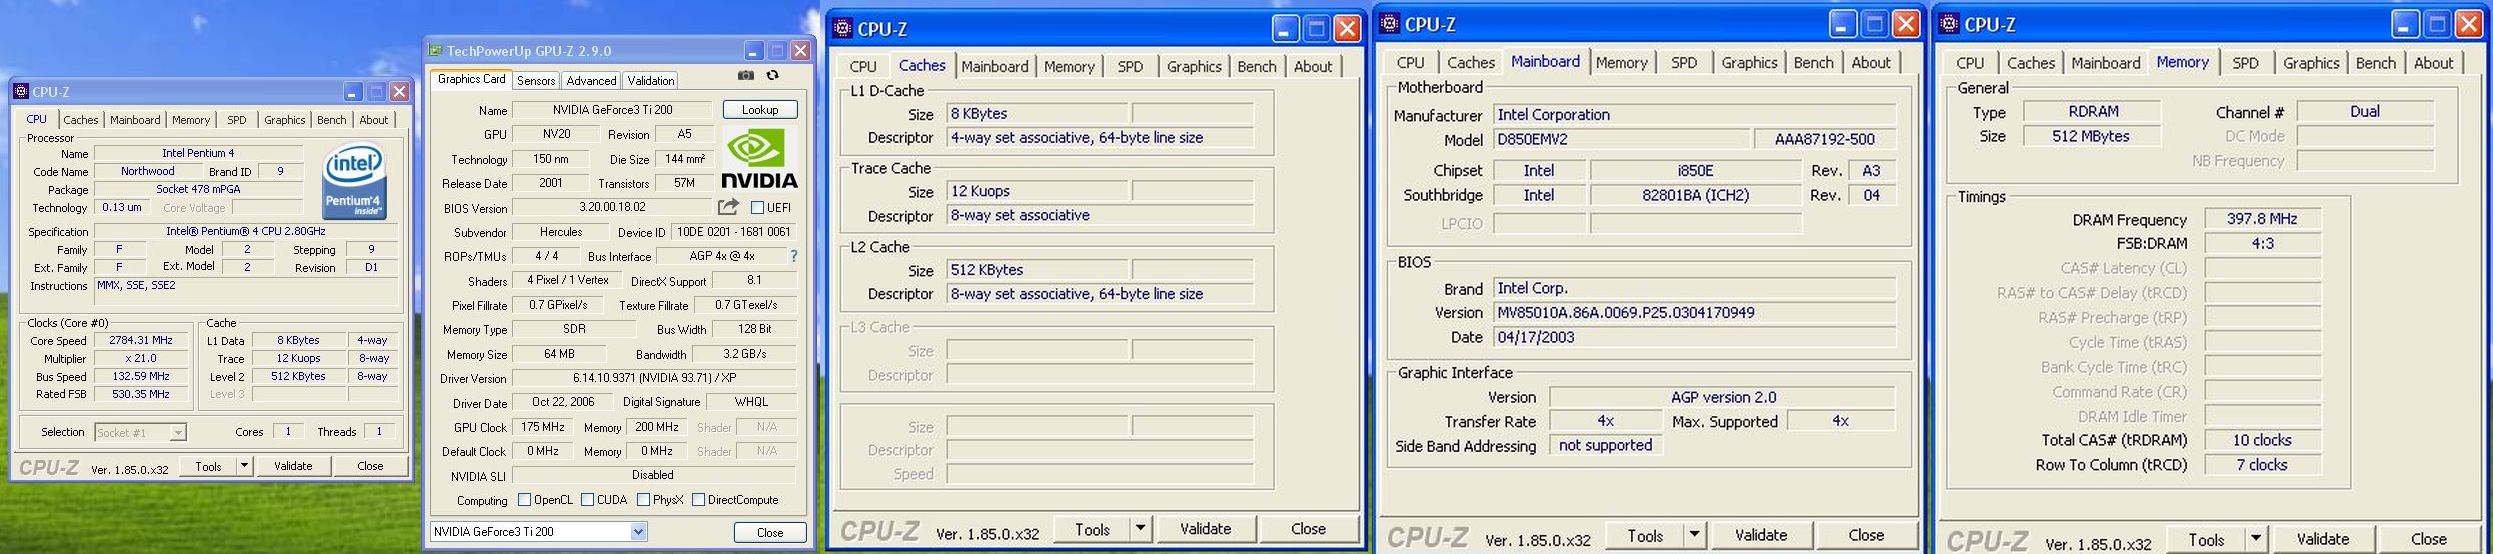Click the chipset value i850E

[x=1695, y=171]
